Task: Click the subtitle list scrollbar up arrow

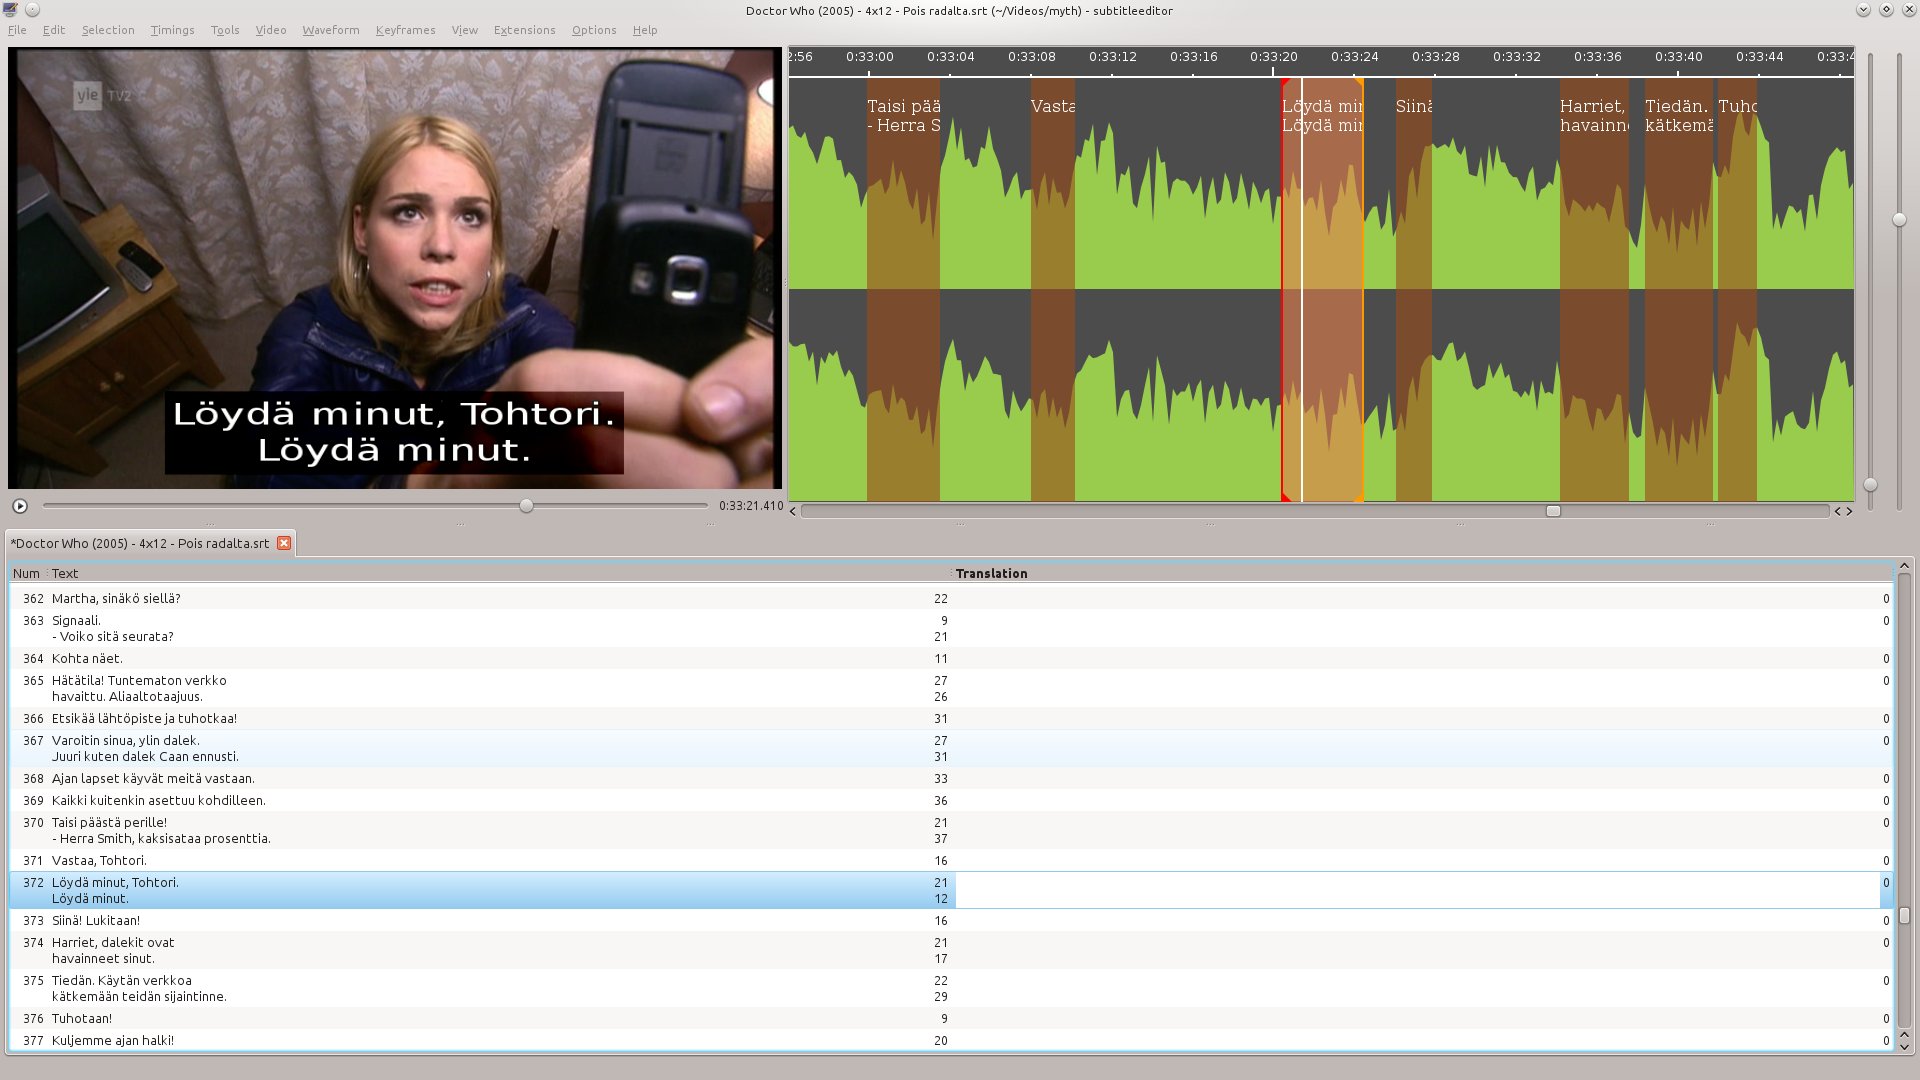Action: (x=1904, y=566)
